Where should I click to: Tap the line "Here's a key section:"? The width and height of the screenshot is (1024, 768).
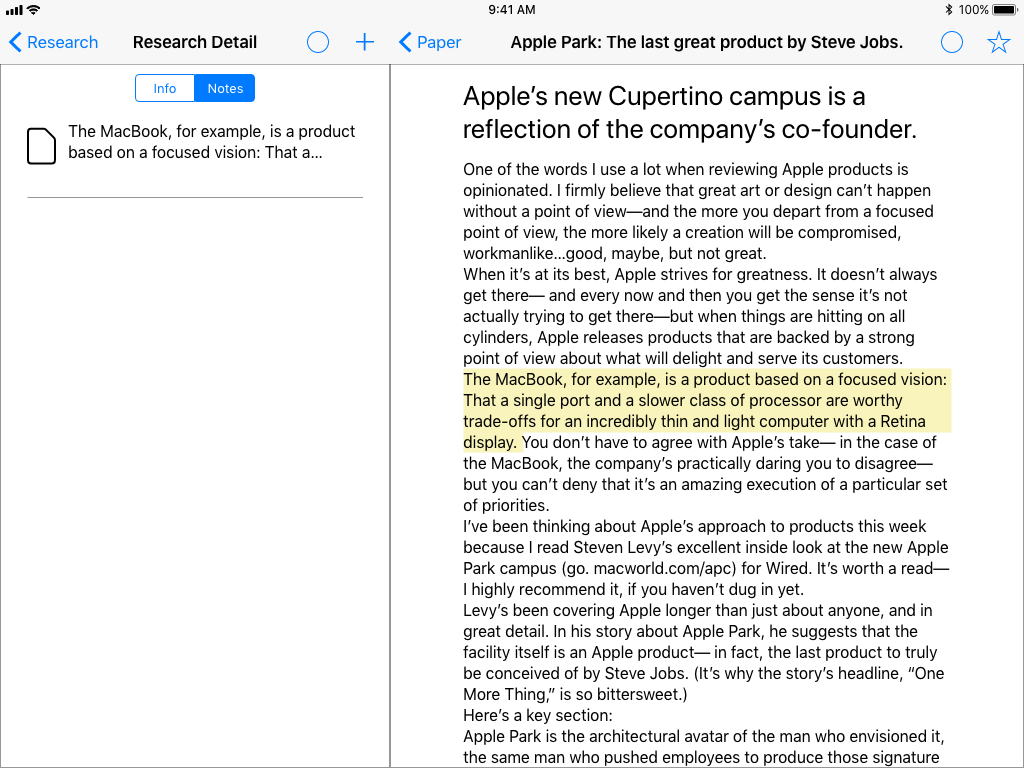click(537, 715)
